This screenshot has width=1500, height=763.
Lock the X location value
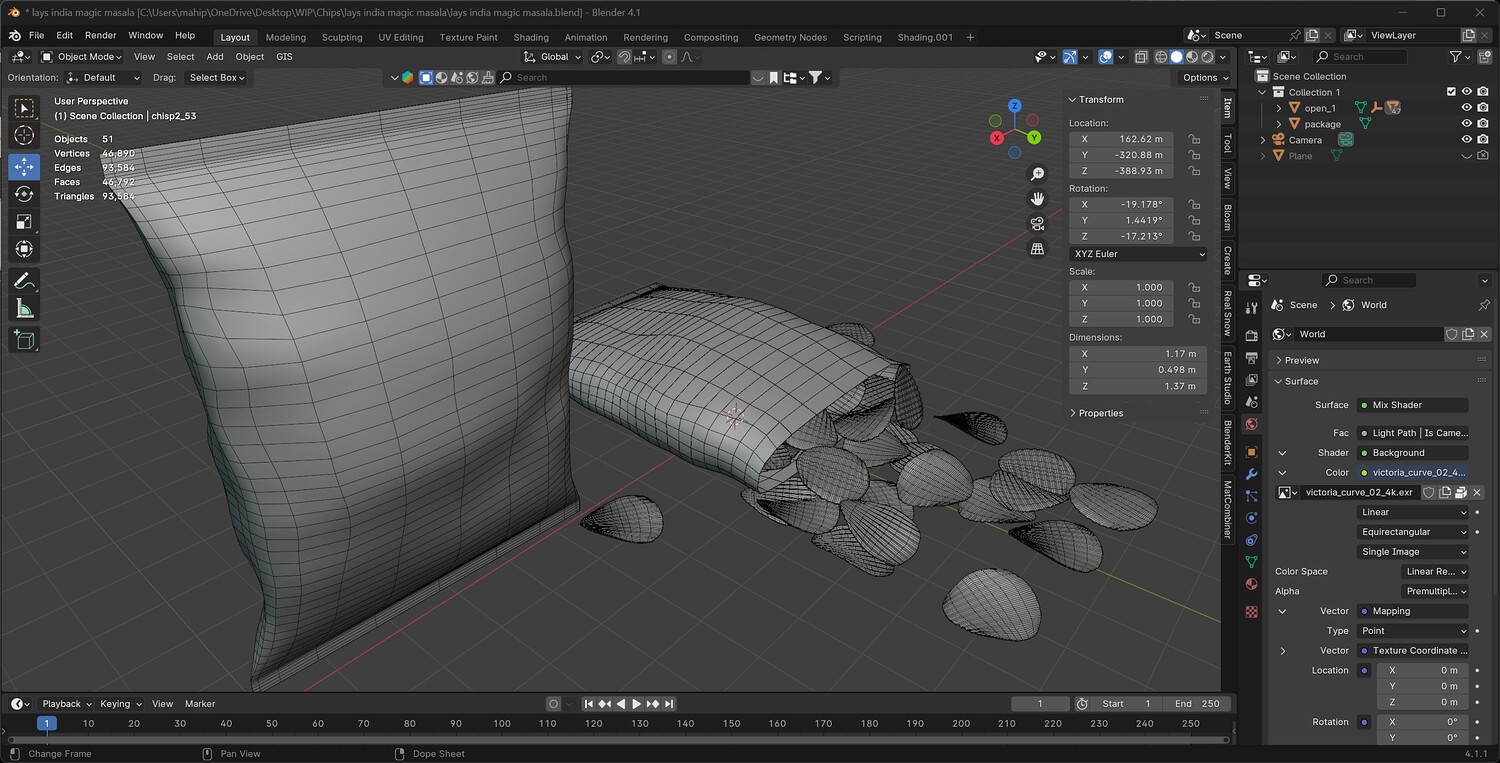1194,139
